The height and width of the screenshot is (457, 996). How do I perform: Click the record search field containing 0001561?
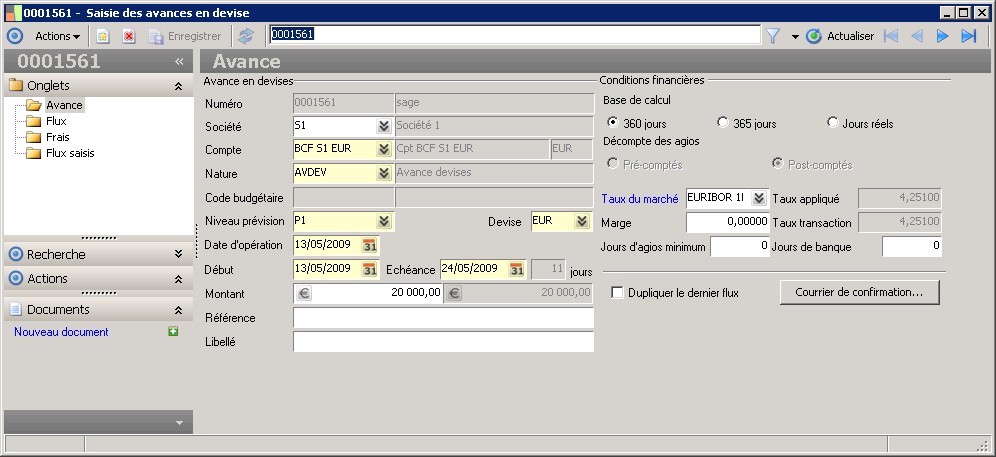(515, 35)
